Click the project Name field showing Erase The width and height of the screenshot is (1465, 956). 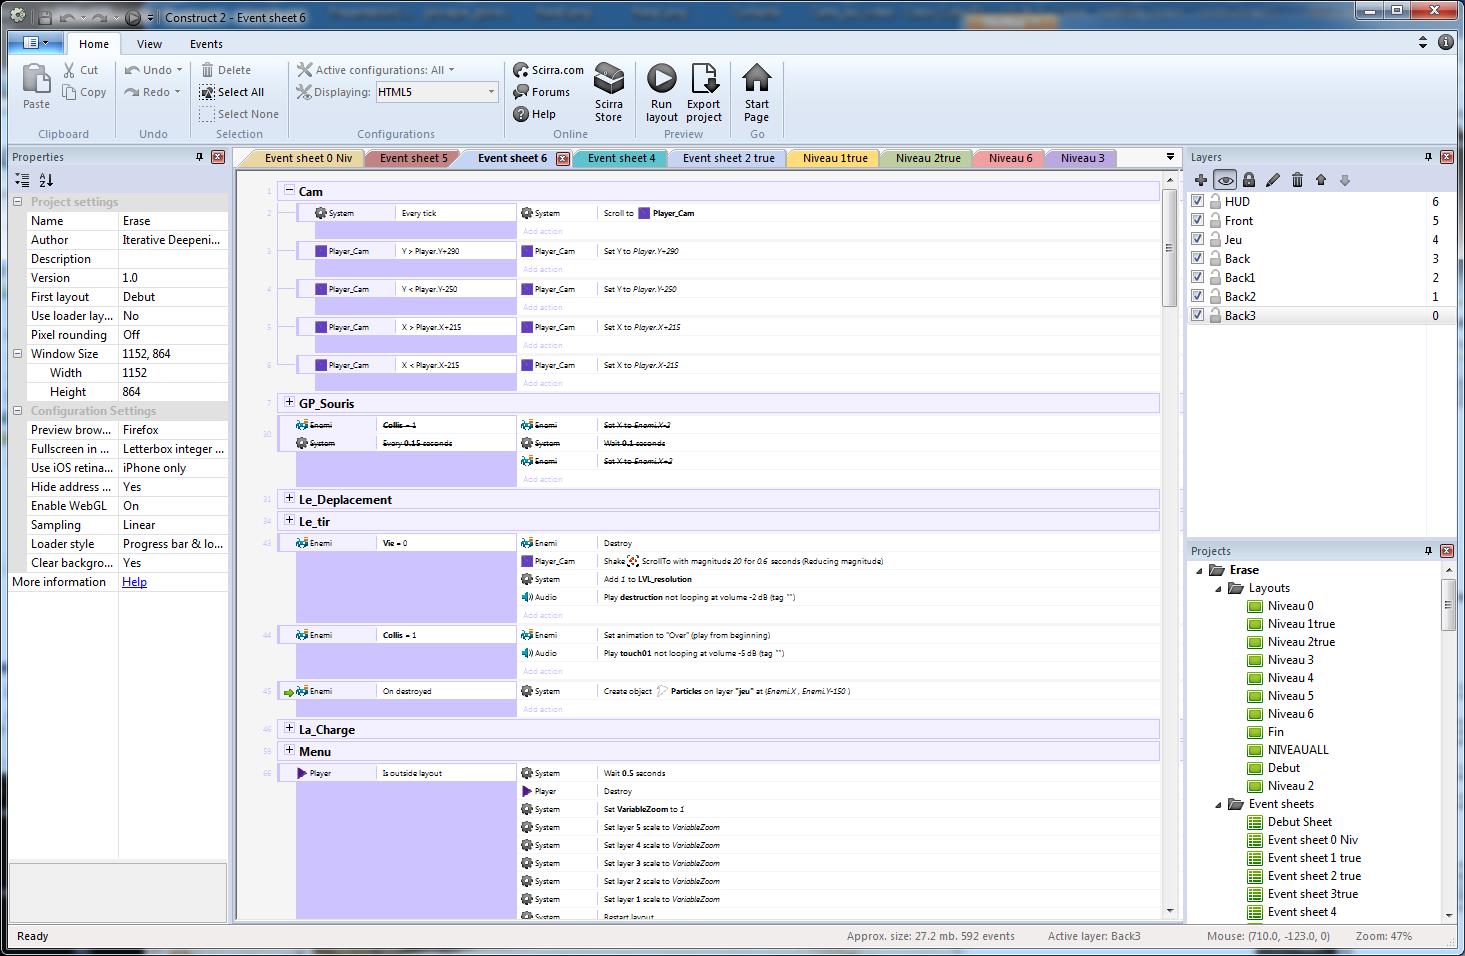173,221
